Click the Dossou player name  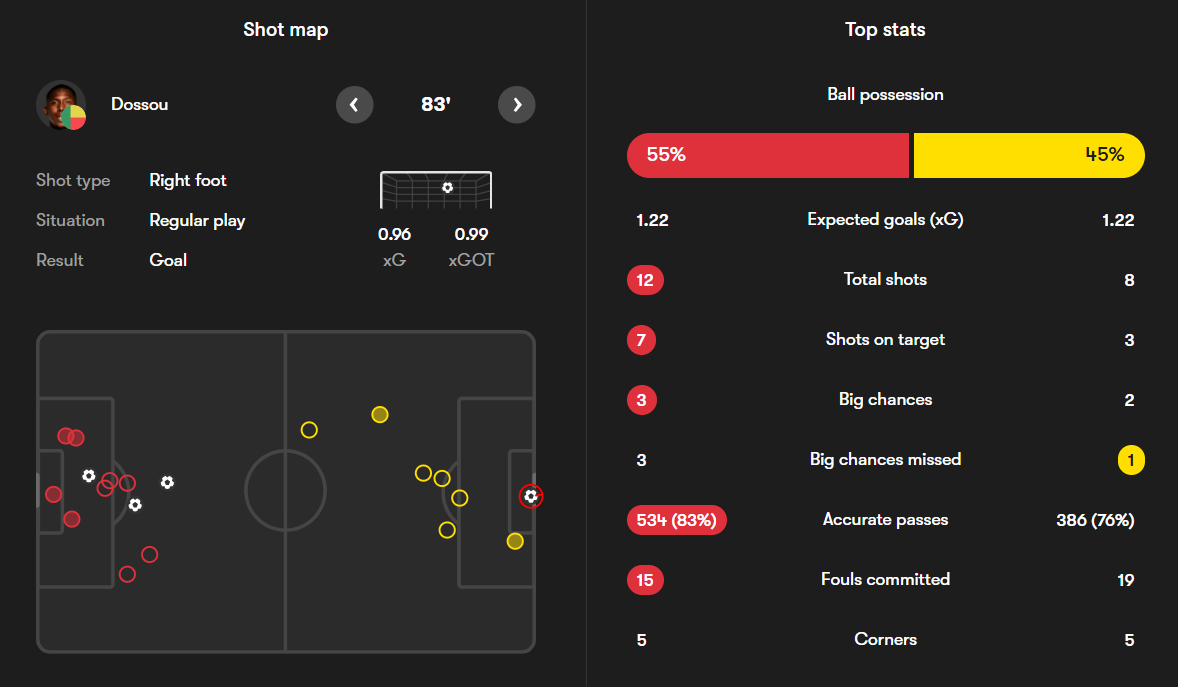click(x=139, y=104)
